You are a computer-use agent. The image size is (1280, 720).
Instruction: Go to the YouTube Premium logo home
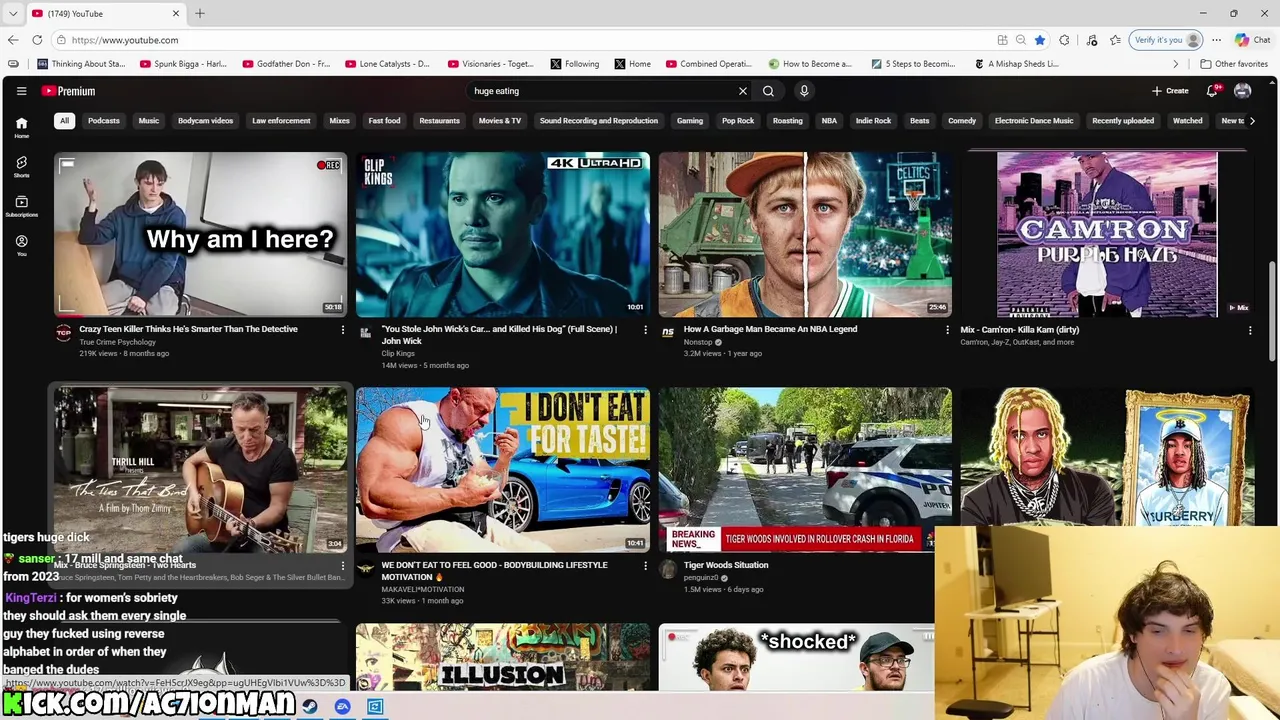(x=68, y=91)
